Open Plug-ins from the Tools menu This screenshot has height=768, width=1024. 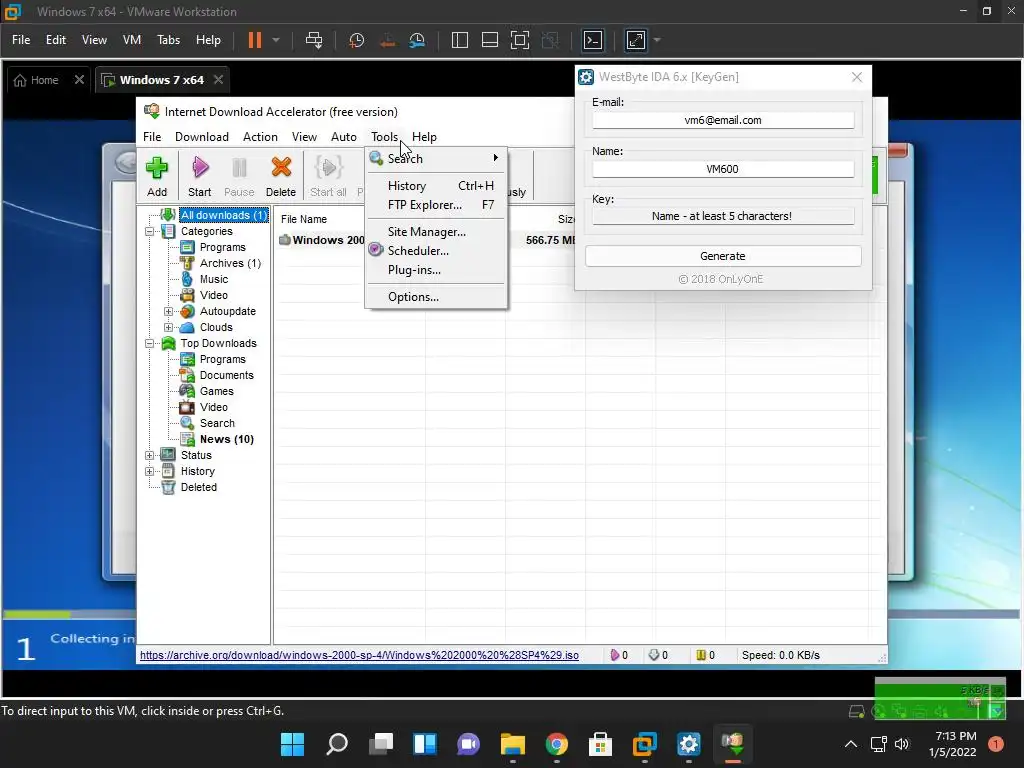point(436,270)
